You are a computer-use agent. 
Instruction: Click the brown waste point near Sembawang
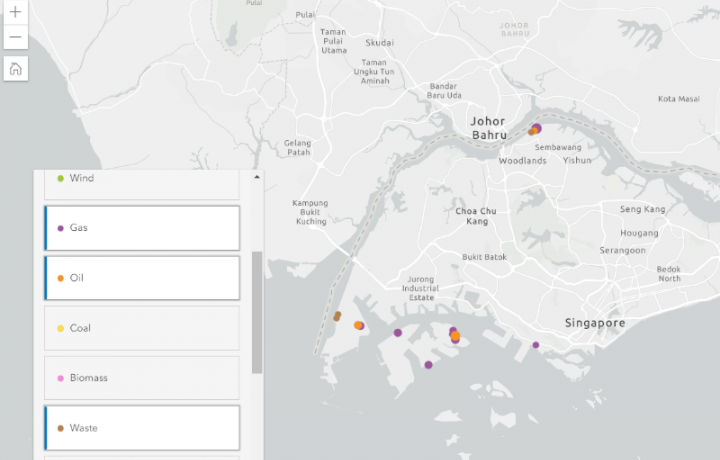pyautogui.click(x=531, y=132)
